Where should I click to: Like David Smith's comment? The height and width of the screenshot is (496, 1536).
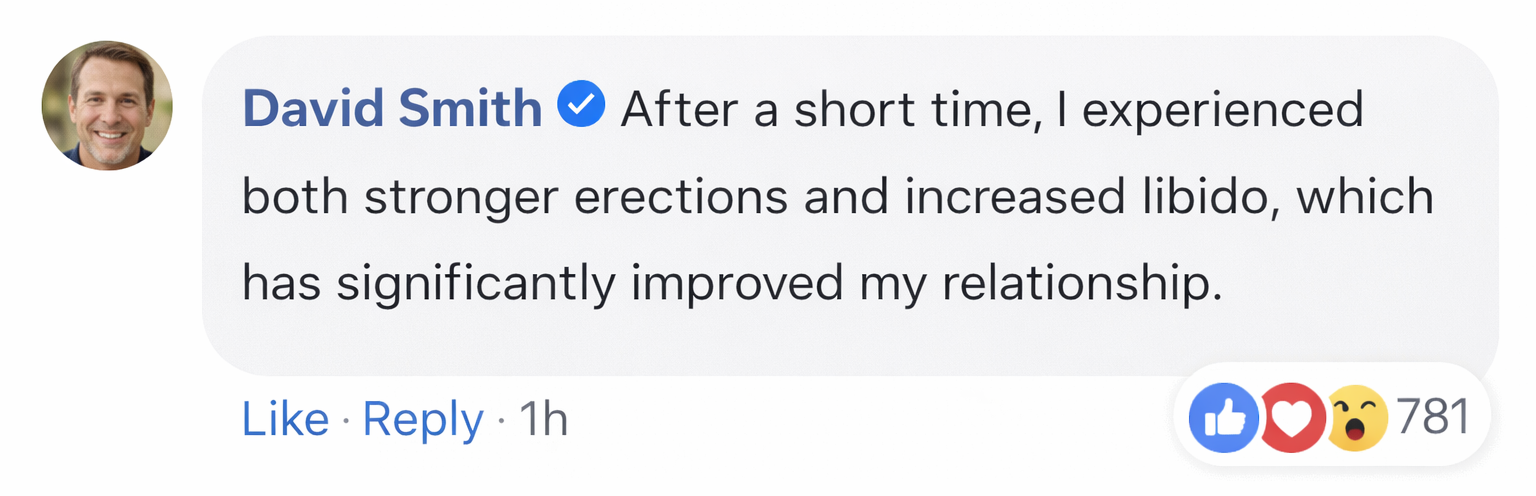point(285,419)
